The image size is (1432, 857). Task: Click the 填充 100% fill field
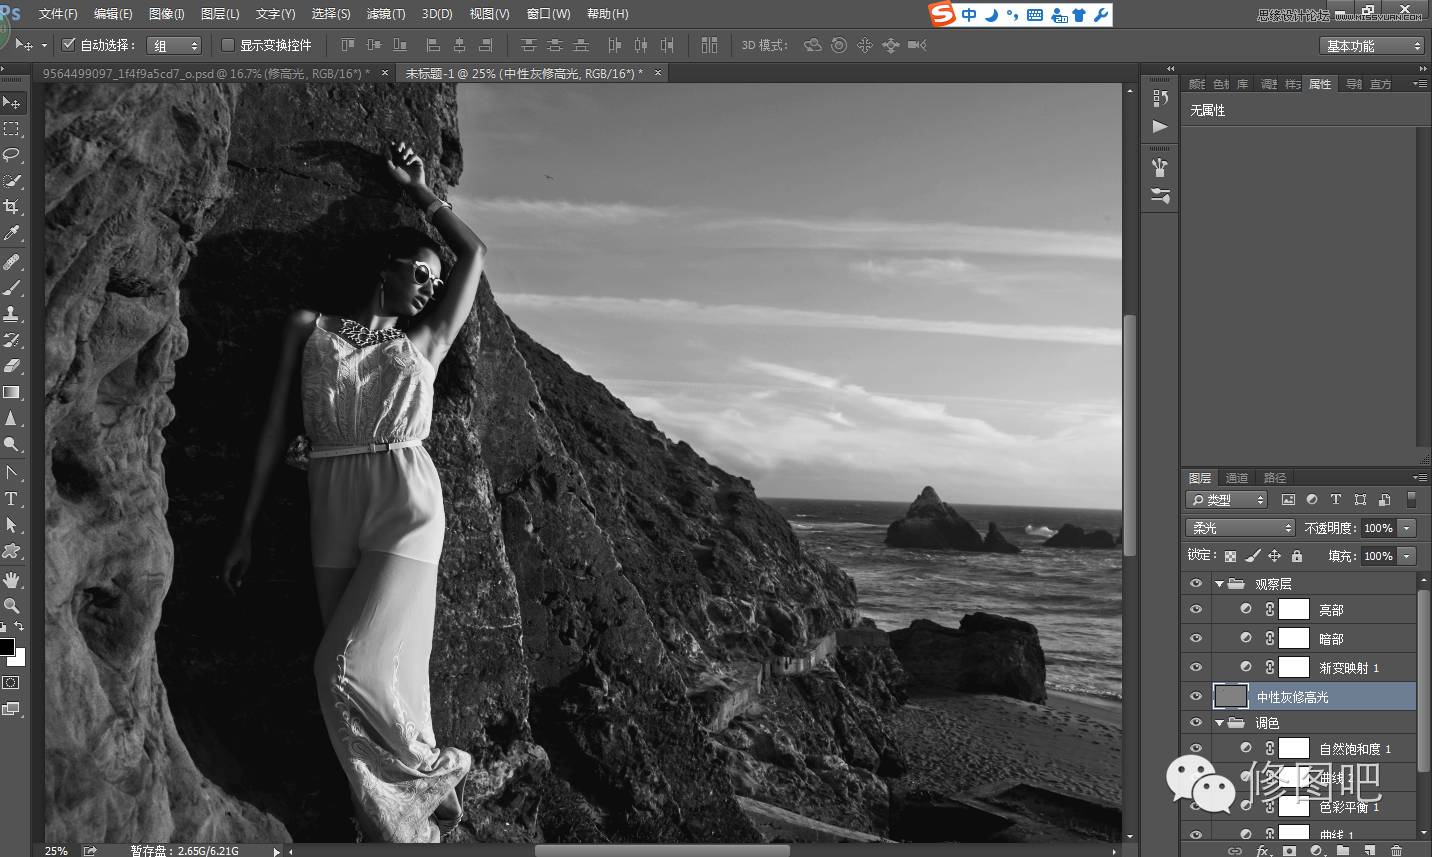click(1378, 556)
